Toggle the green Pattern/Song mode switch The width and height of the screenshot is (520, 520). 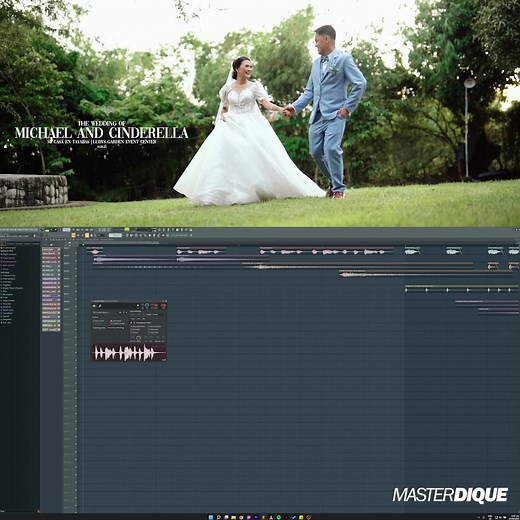coord(47,230)
